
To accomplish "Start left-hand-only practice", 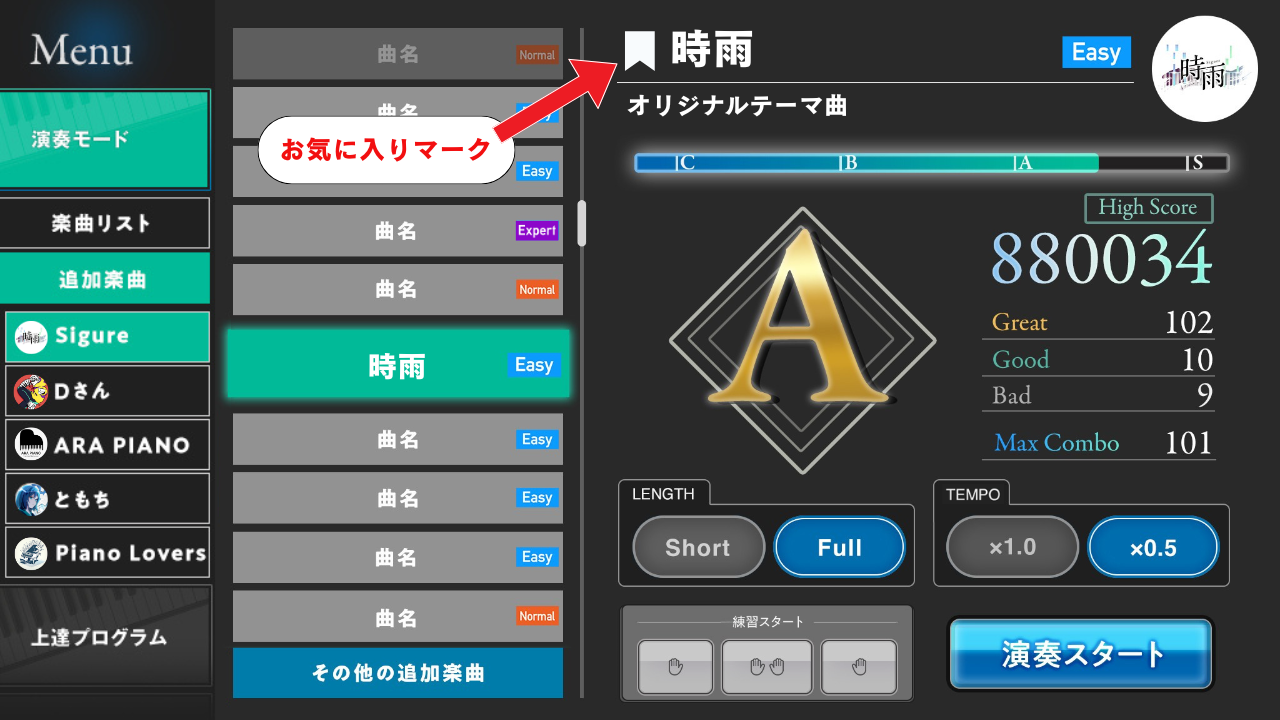I will pyautogui.click(x=676, y=667).
